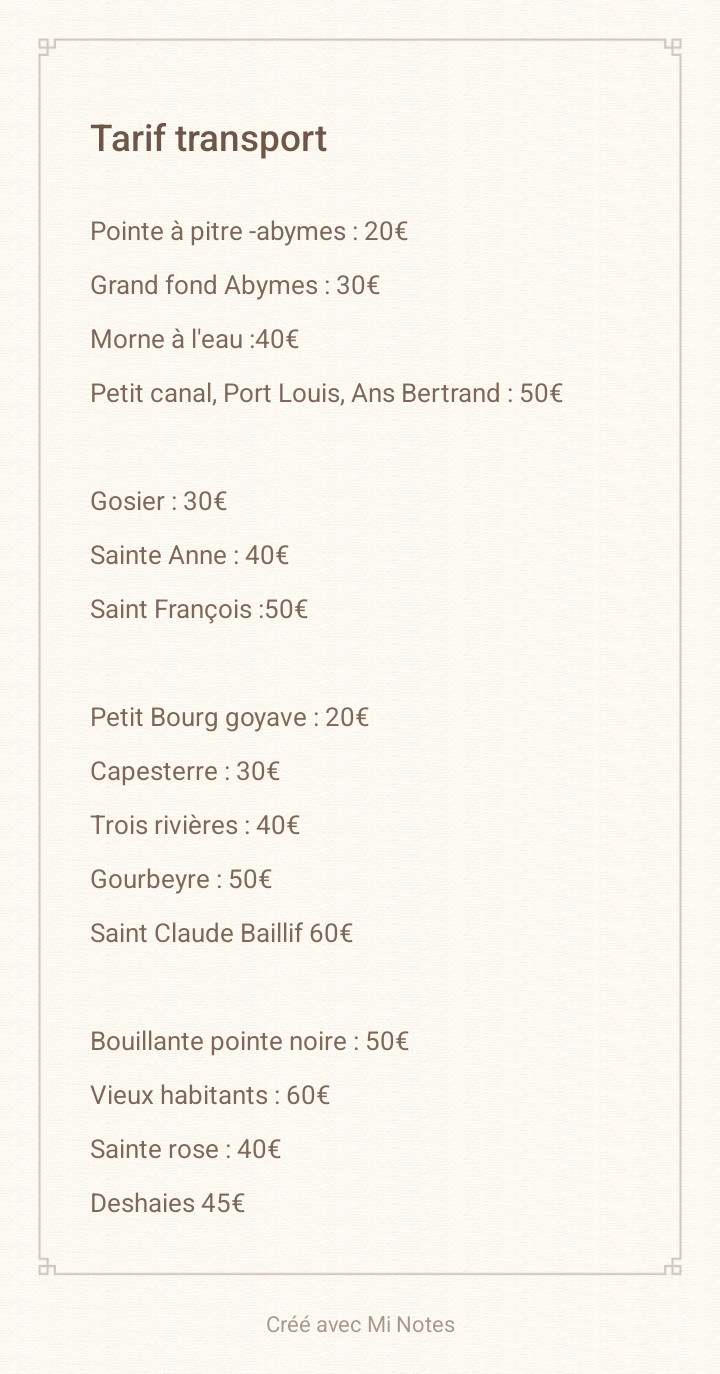The image size is (720, 1374).
Task: Click the "Morne à l'eau :40€" line
Action: pyautogui.click(x=195, y=340)
